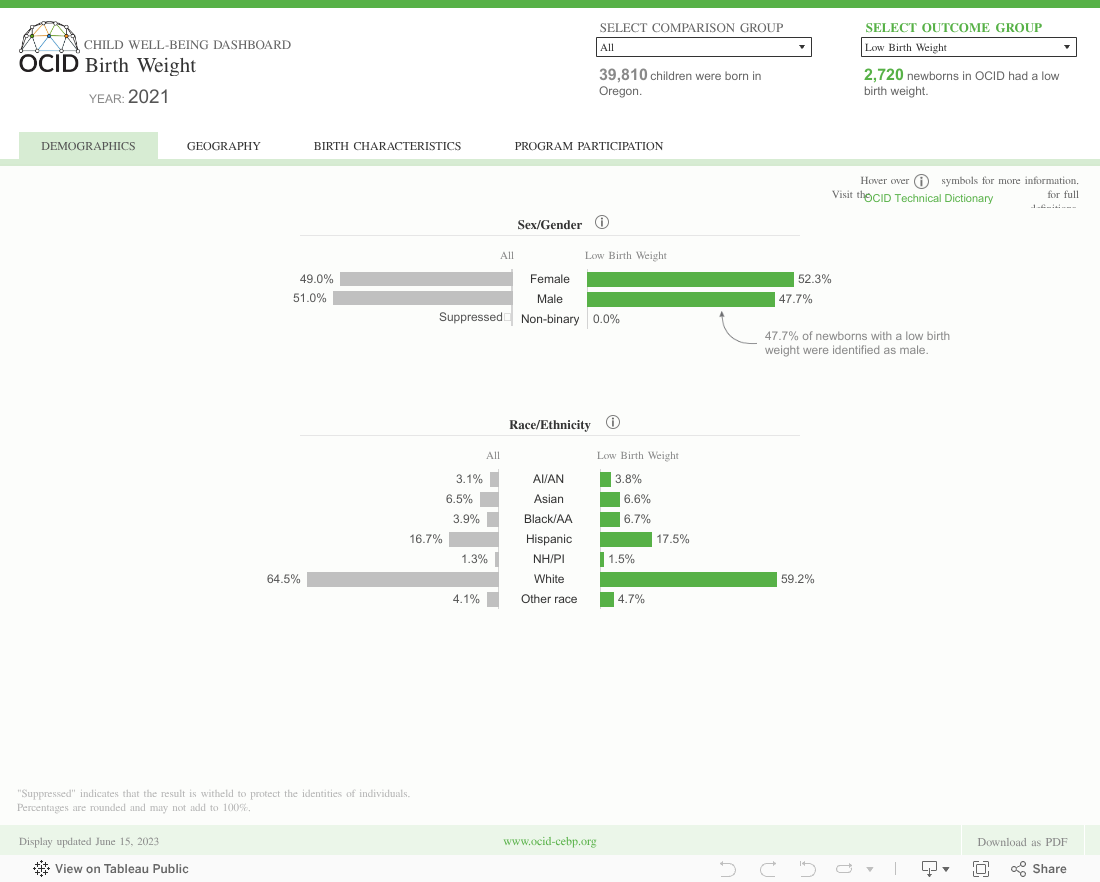The image size is (1100, 882).
Task: Click the Tableau logo icon
Action: (41, 869)
